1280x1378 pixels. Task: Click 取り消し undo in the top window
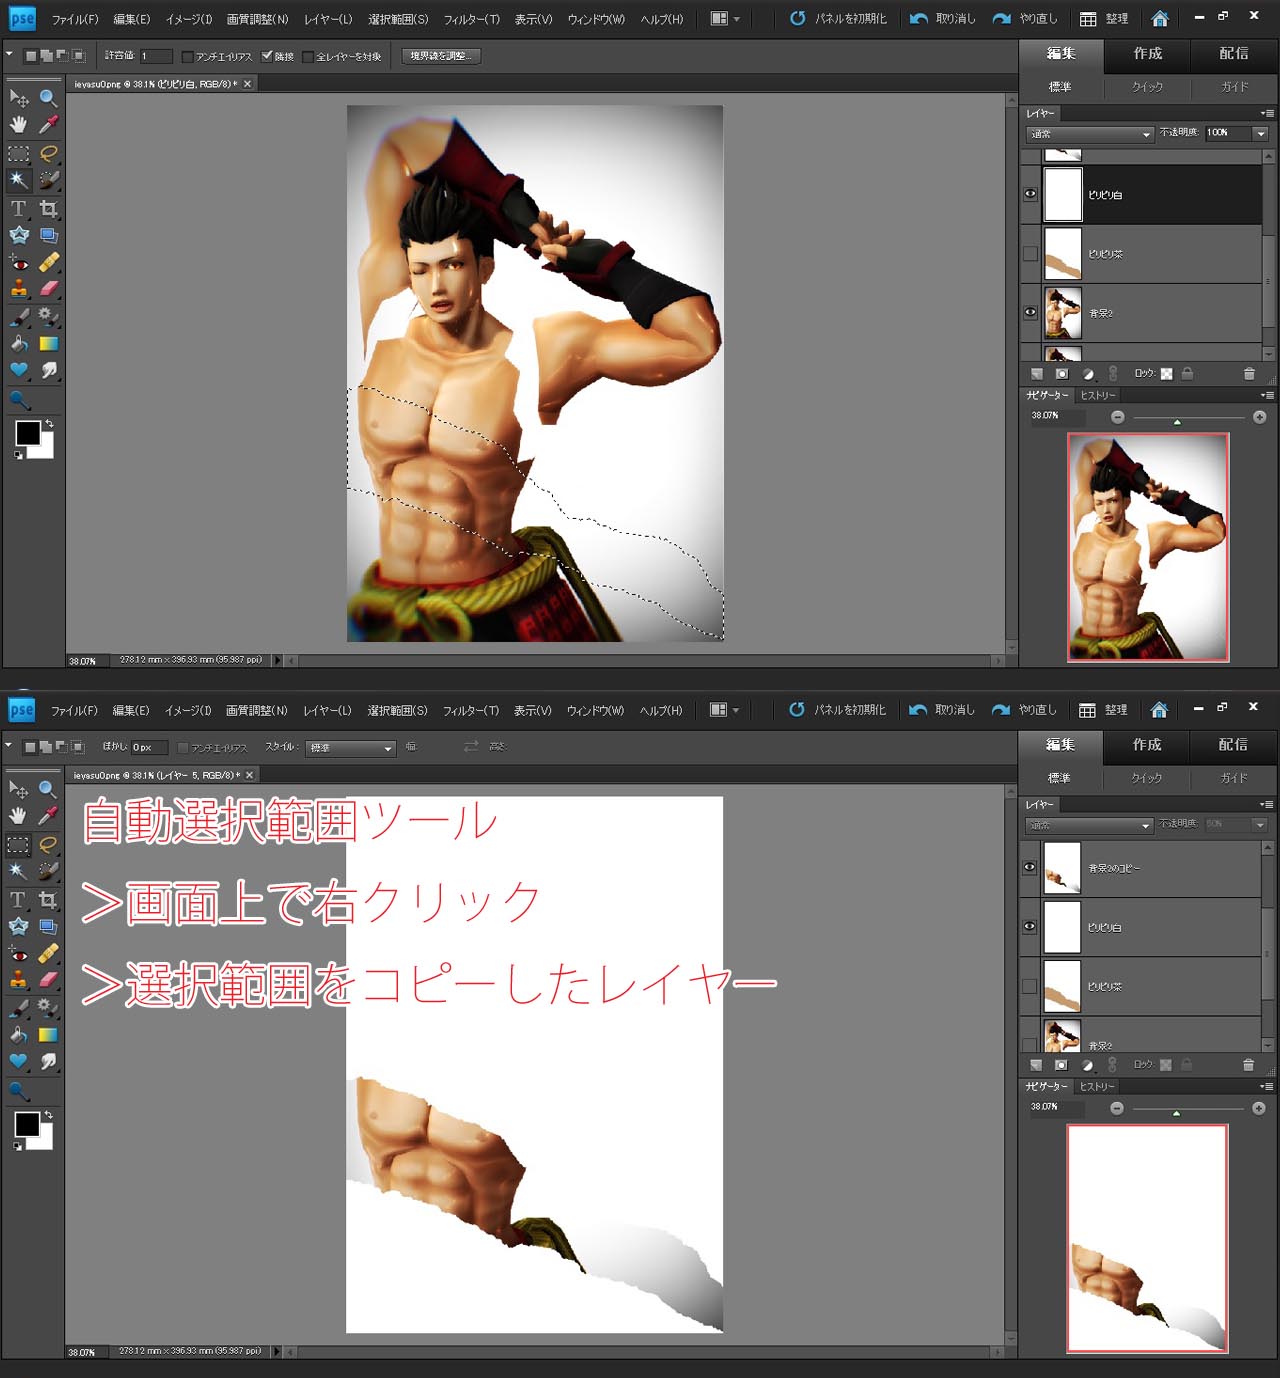tap(943, 19)
